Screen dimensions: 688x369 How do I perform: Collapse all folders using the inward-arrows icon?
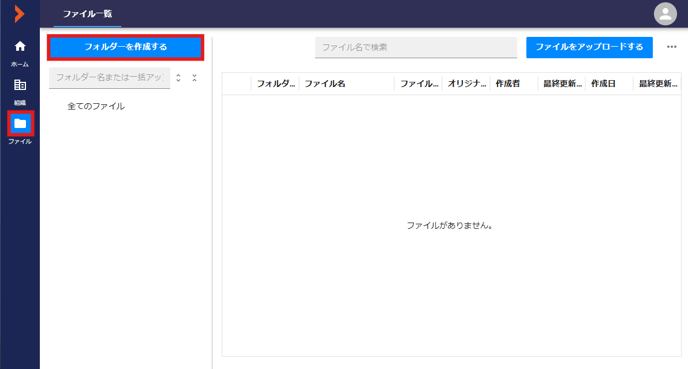(x=194, y=78)
